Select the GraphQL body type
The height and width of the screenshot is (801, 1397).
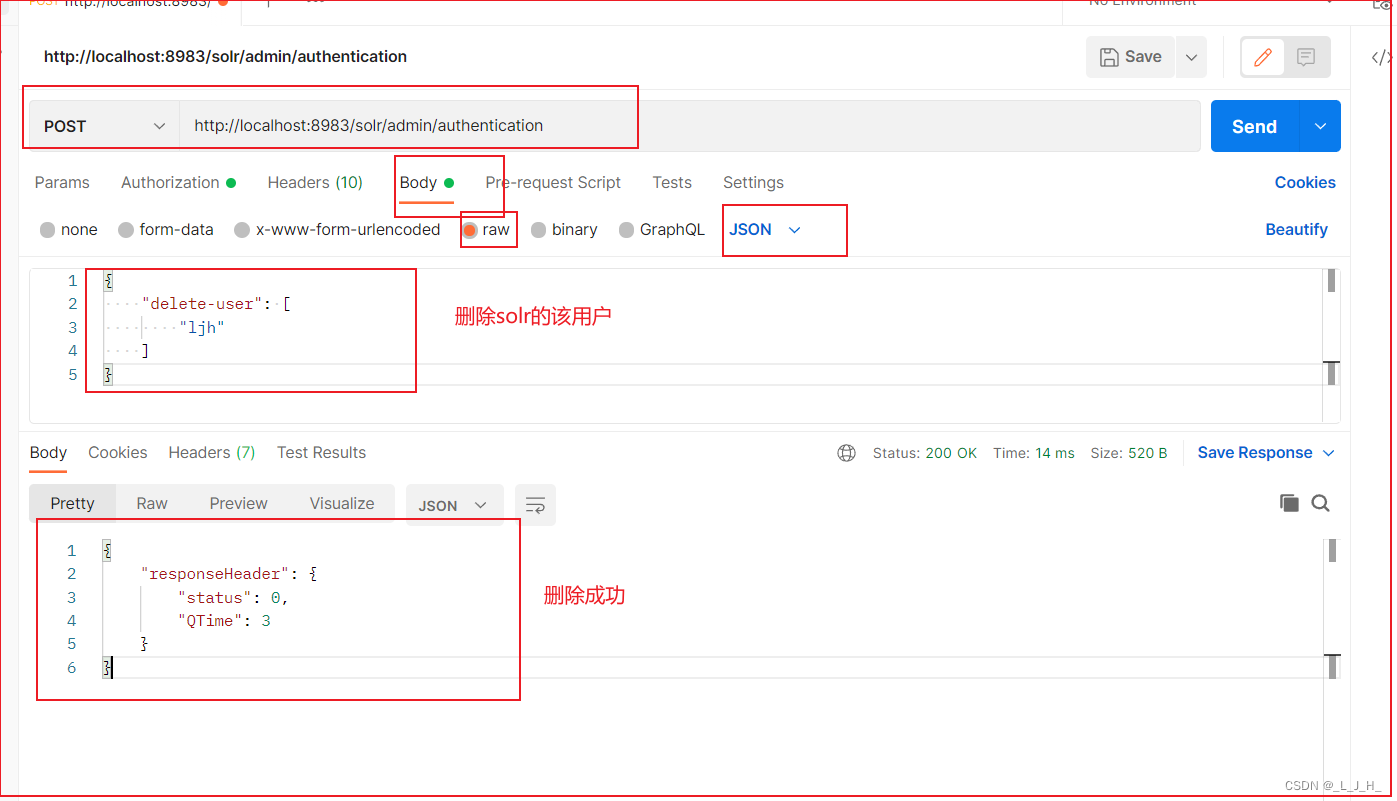[x=662, y=229]
